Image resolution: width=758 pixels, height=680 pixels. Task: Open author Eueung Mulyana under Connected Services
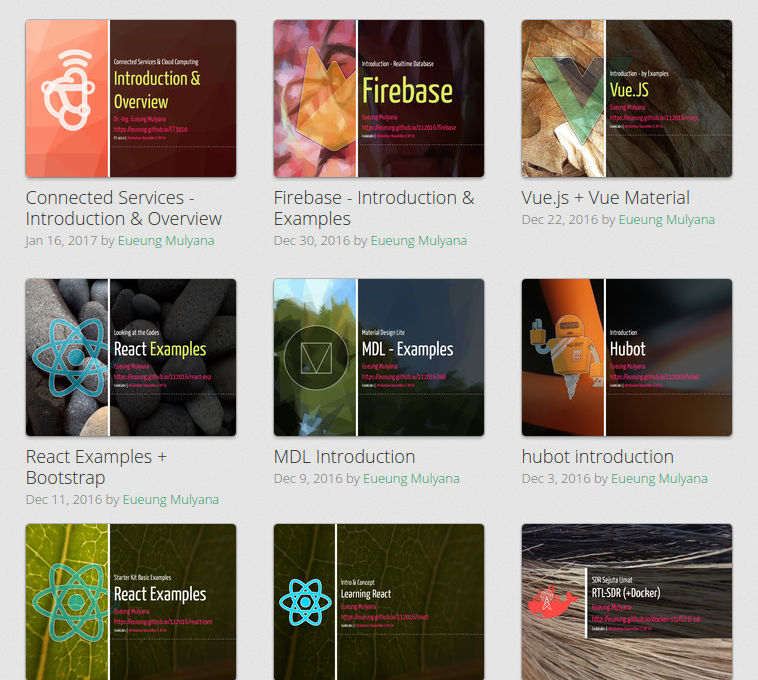[x=166, y=241]
